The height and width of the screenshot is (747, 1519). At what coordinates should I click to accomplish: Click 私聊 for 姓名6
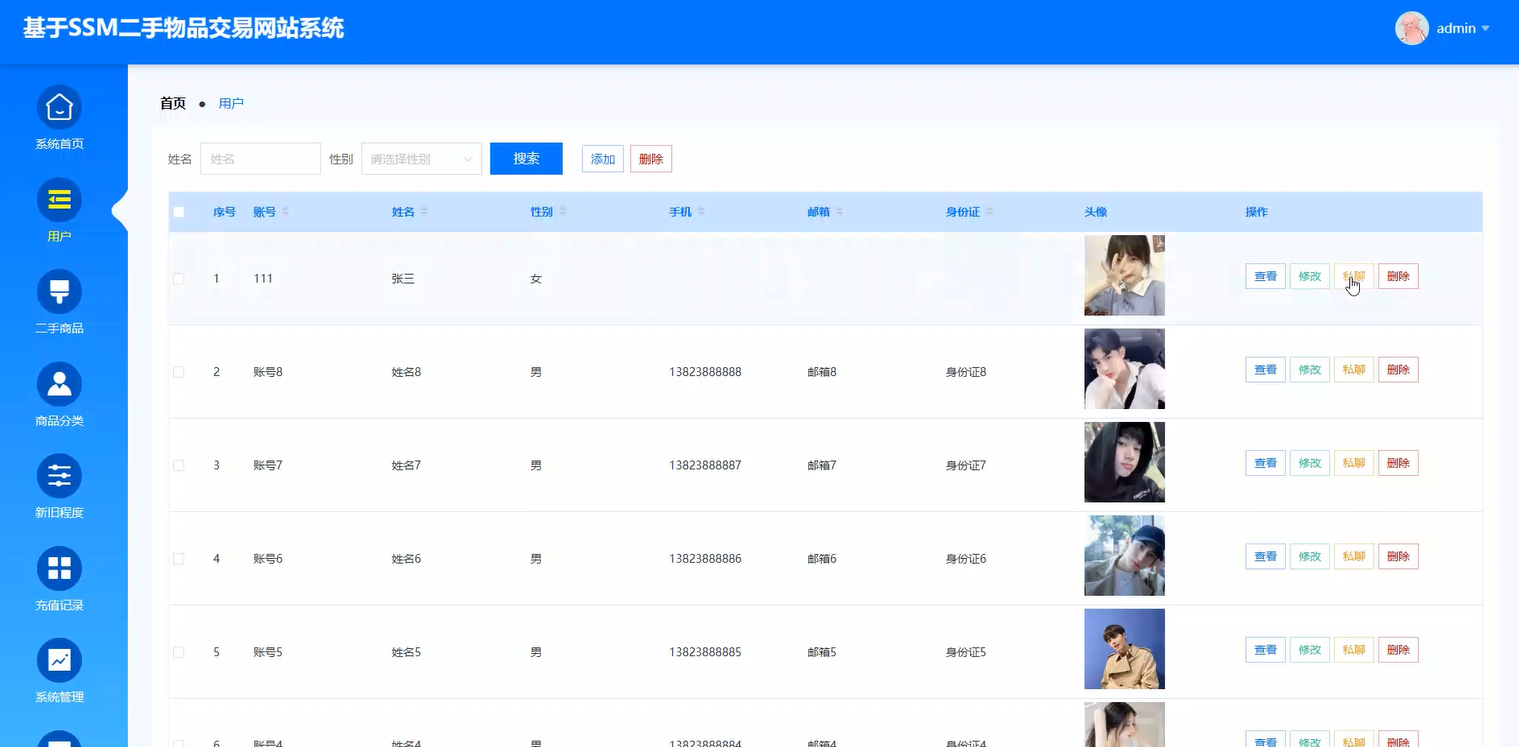[x=1354, y=556]
